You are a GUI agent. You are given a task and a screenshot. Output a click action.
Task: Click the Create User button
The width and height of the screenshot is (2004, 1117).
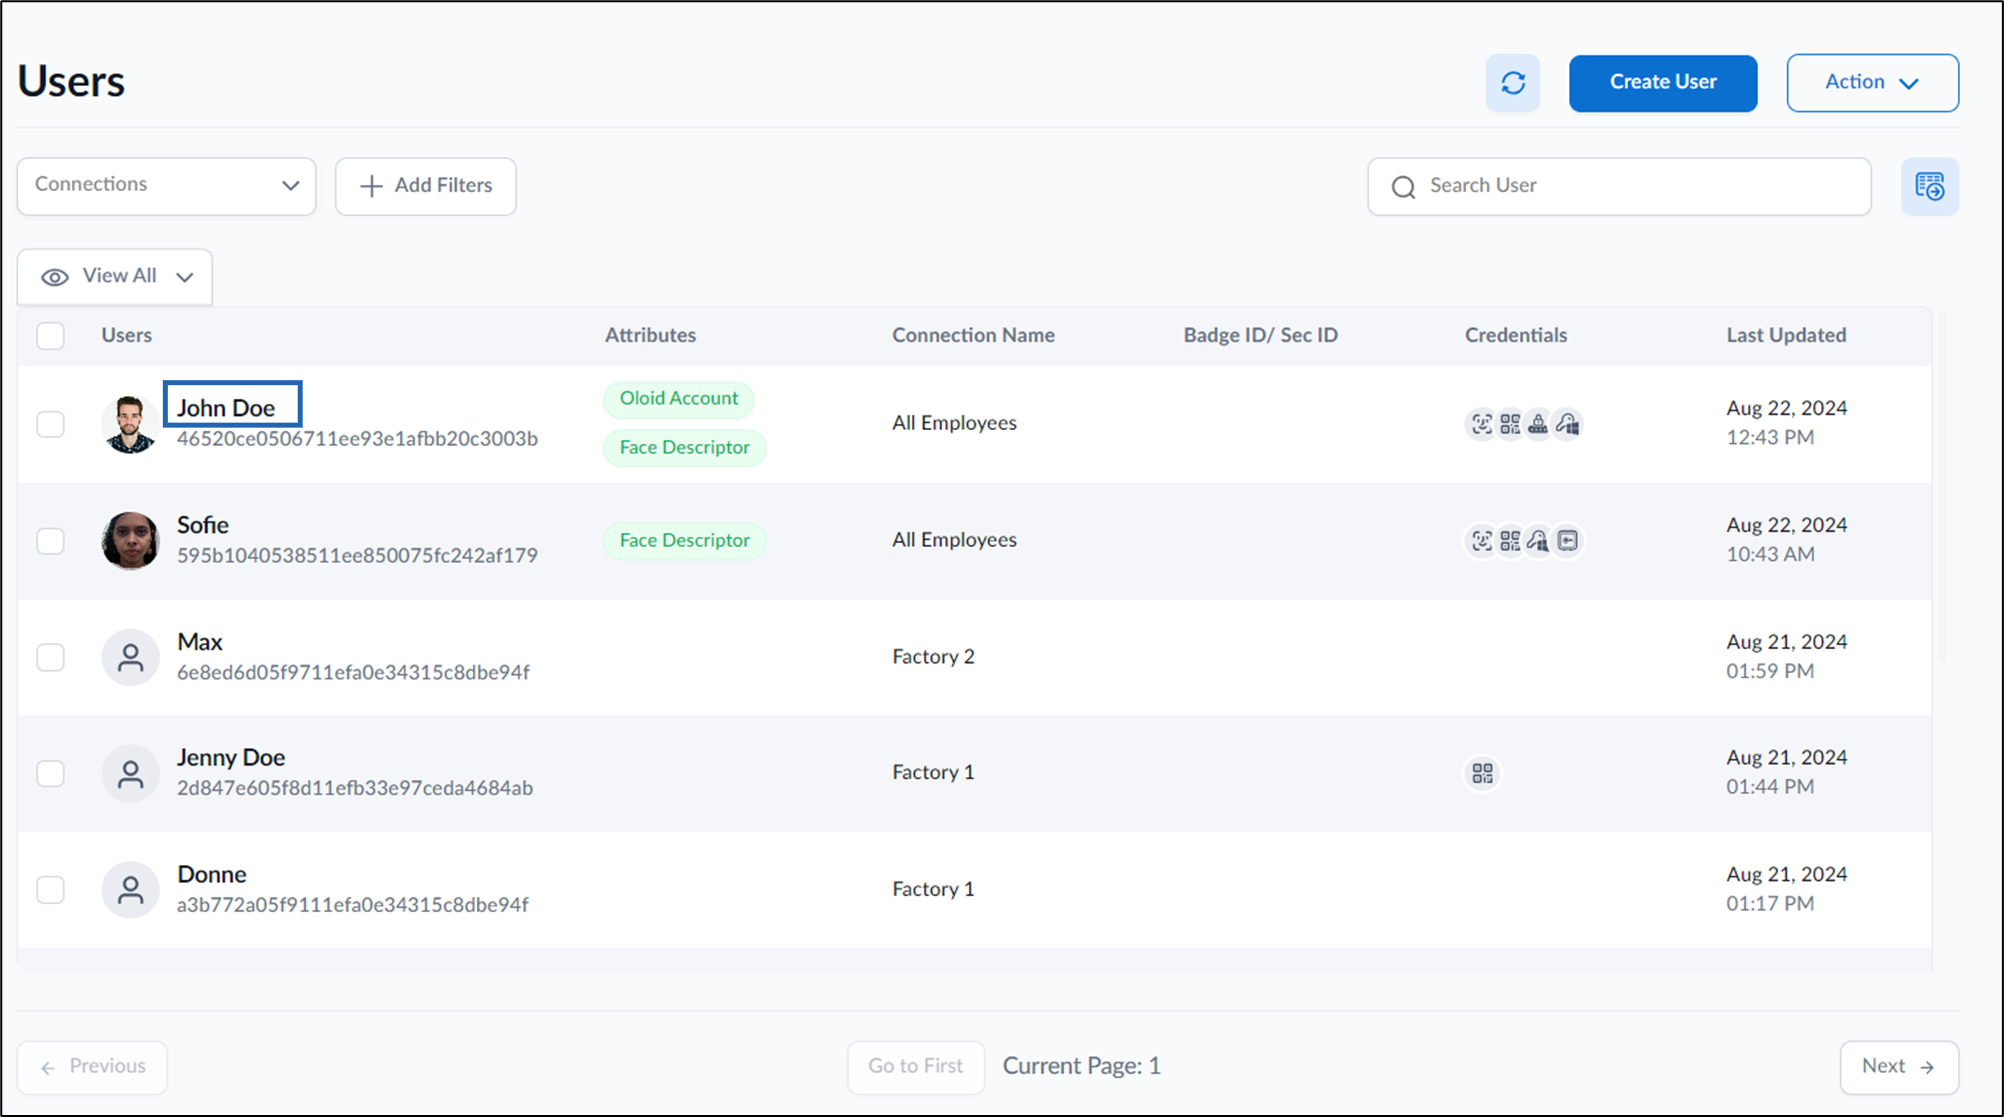click(1663, 83)
